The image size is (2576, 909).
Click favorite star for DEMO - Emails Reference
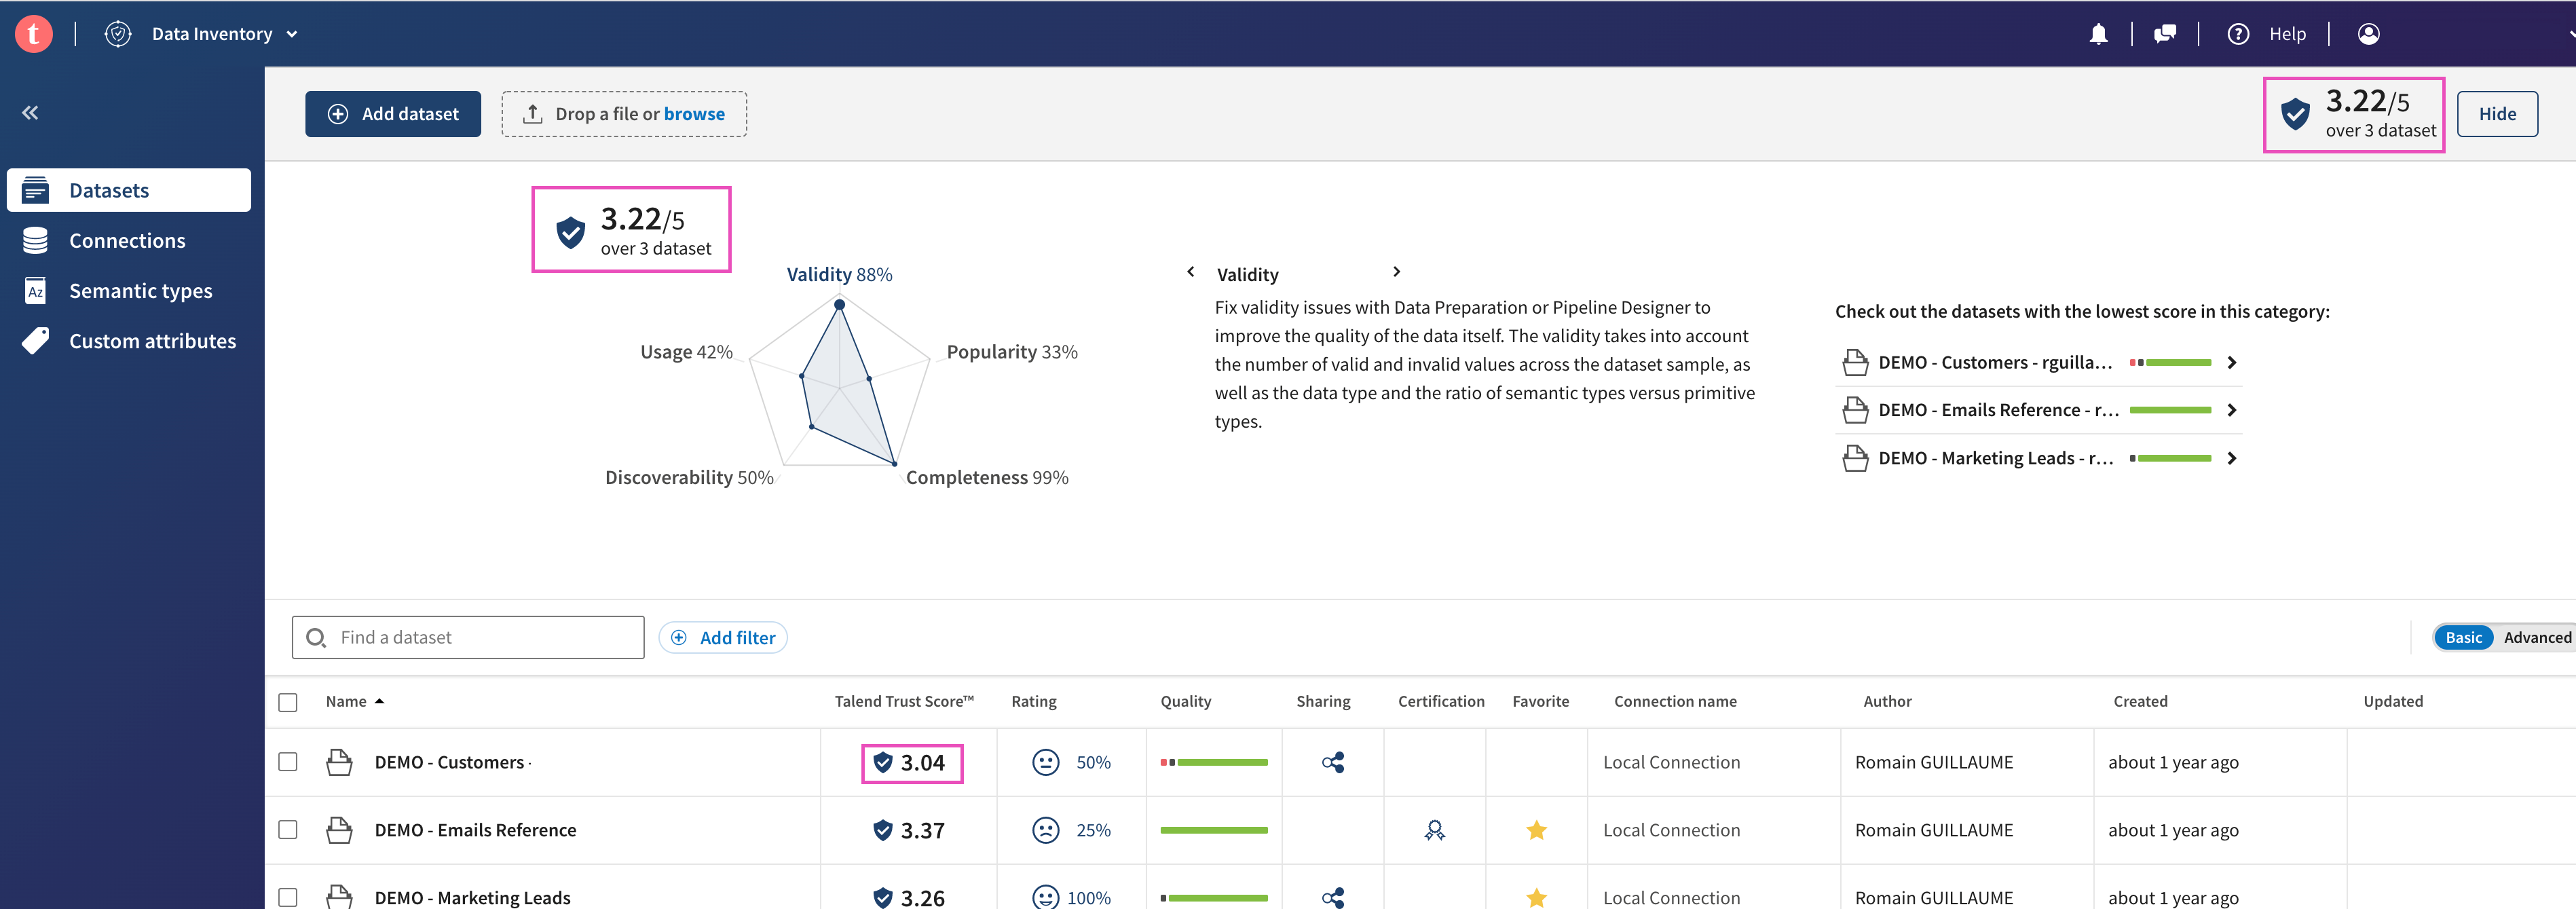pyautogui.click(x=1536, y=830)
